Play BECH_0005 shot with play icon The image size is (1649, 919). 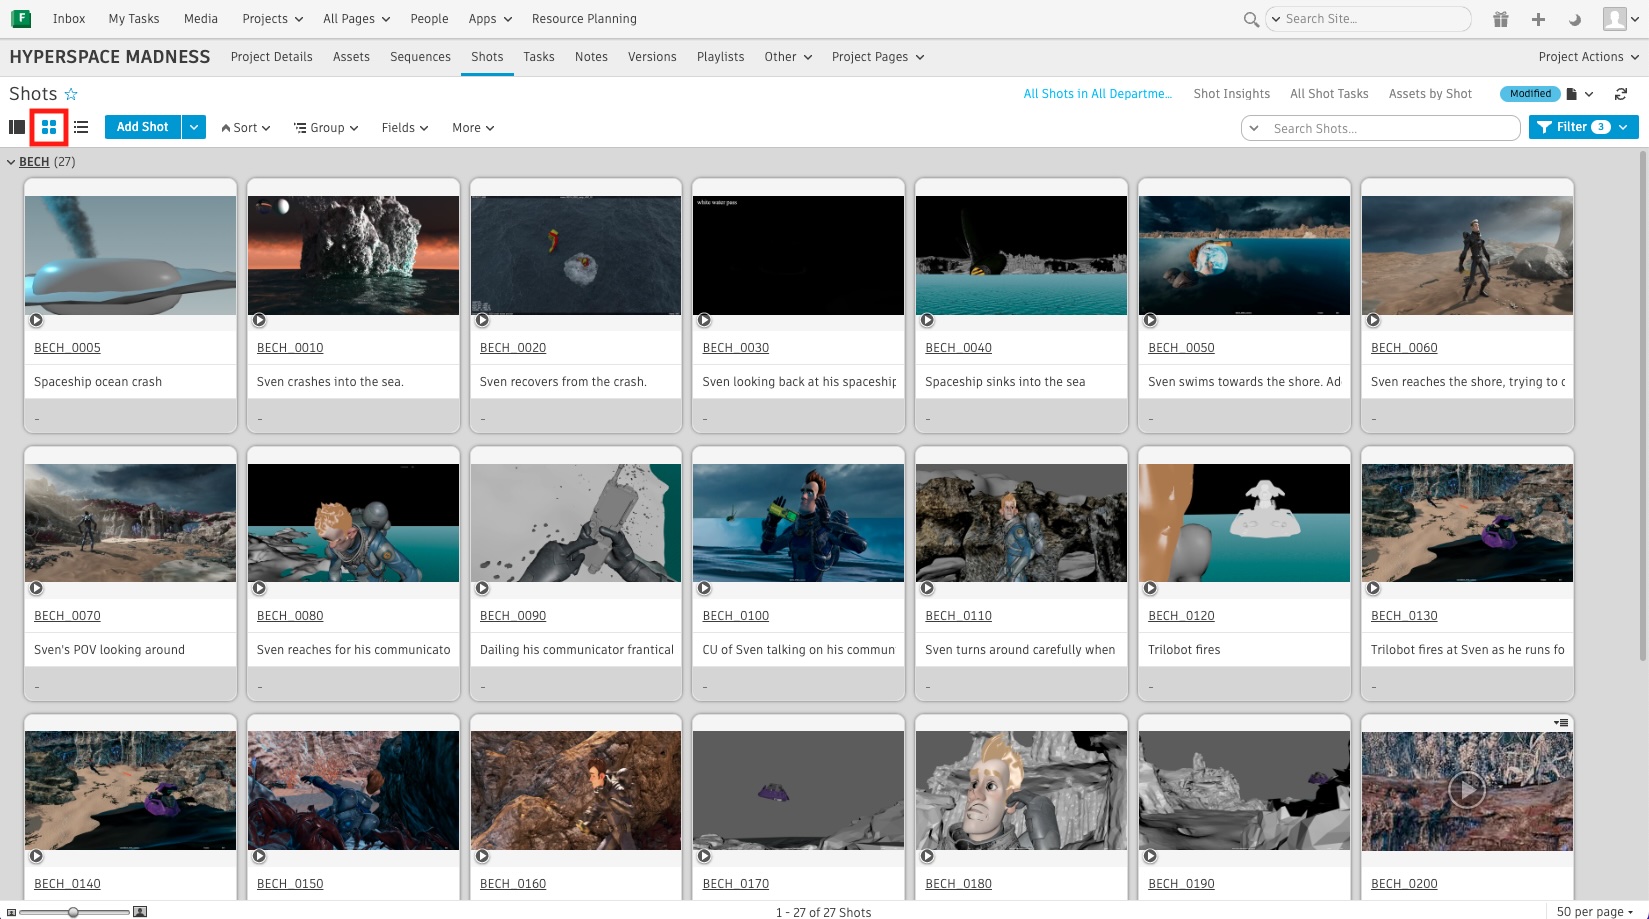click(x=36, y=321)
